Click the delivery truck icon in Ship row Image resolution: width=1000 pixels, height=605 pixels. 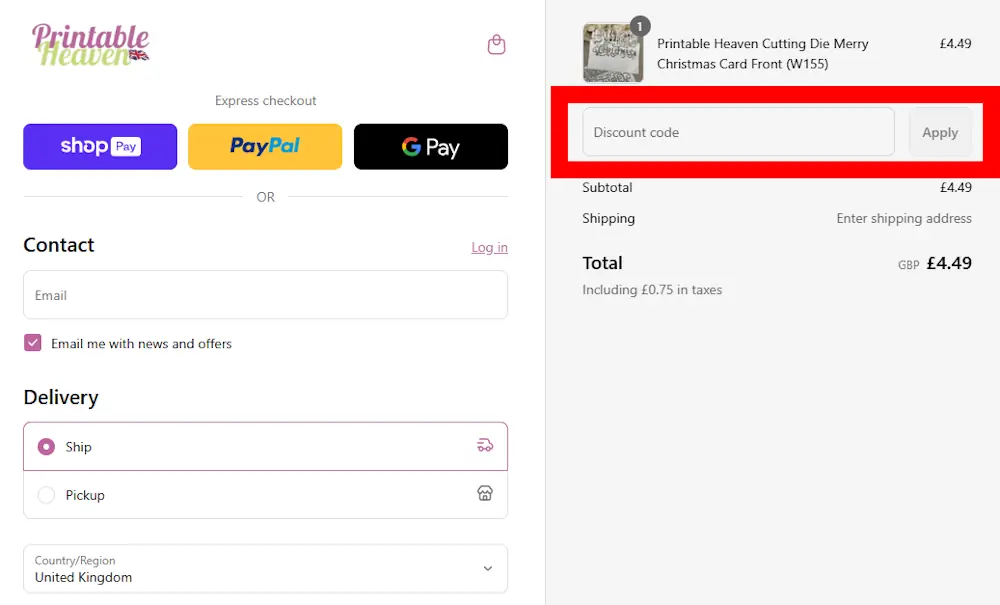[x=485, y=446]
